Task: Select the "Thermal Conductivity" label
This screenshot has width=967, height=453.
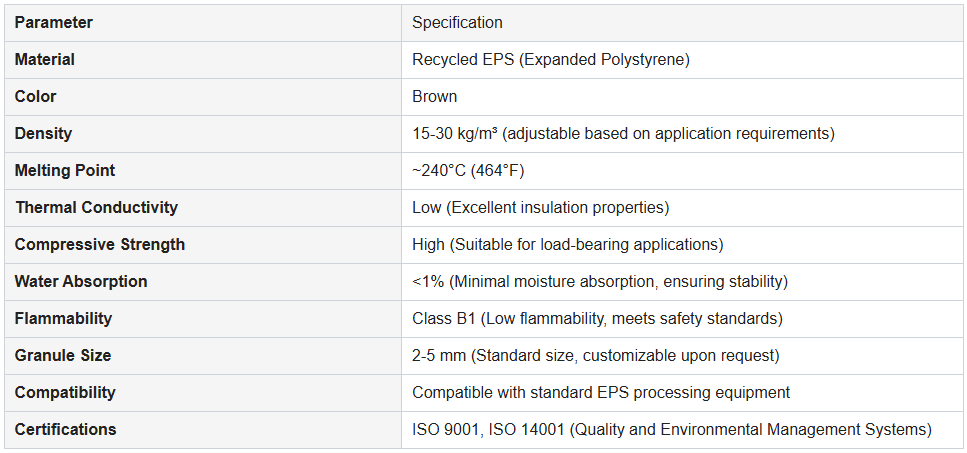Action: [96, 207]
